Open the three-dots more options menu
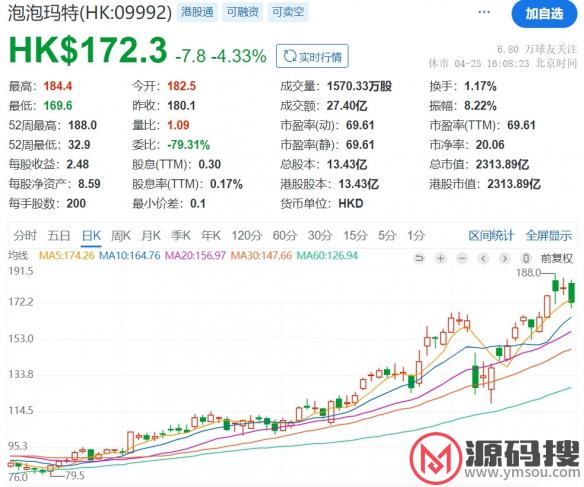This screenshot has width=584, height=487. click(x=484, y=12)
